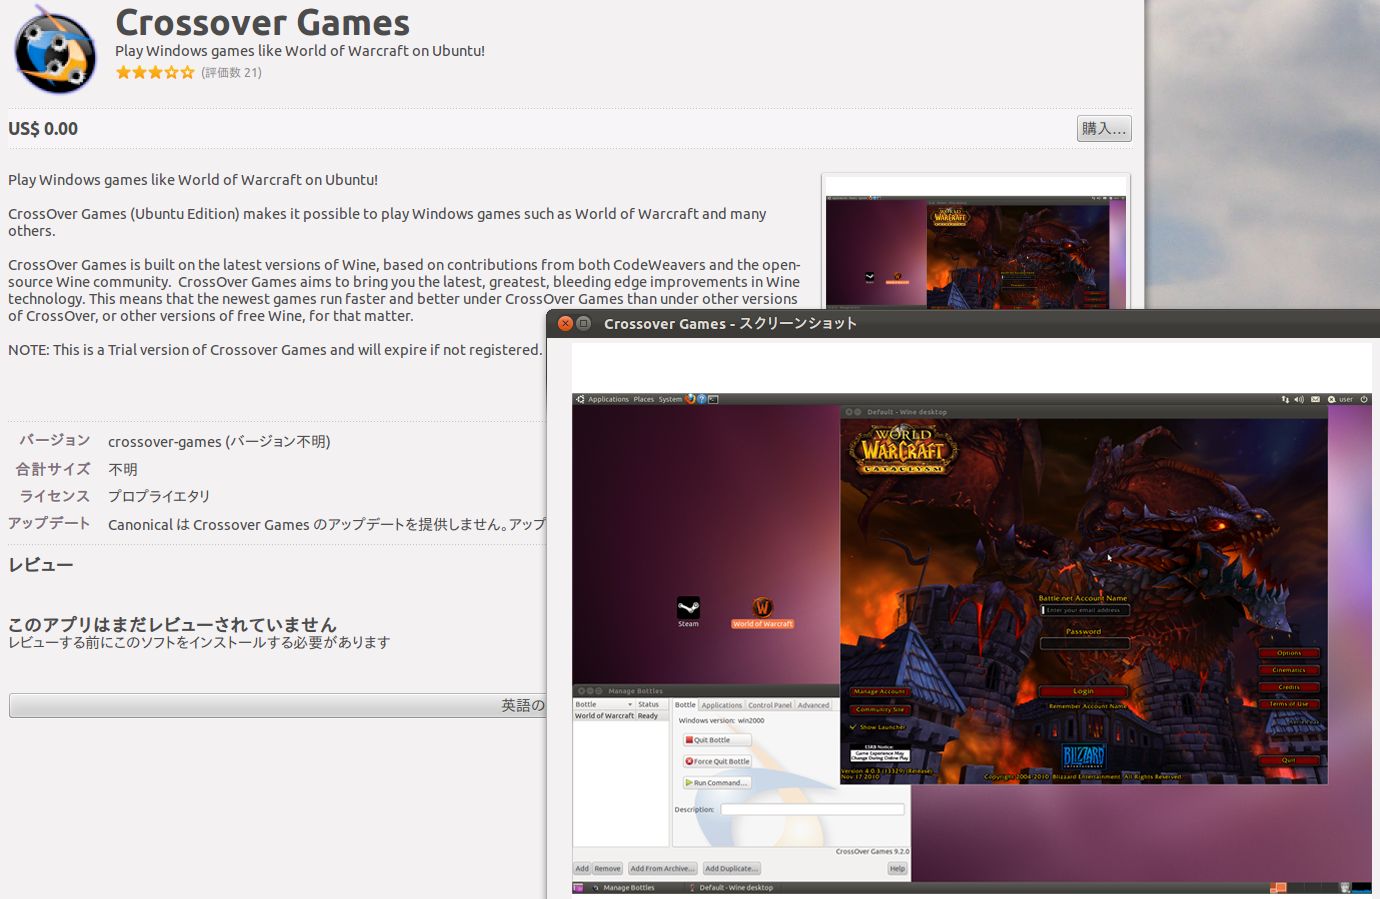
Task: Click the US$ 0.00 price text
Action: 43,128
